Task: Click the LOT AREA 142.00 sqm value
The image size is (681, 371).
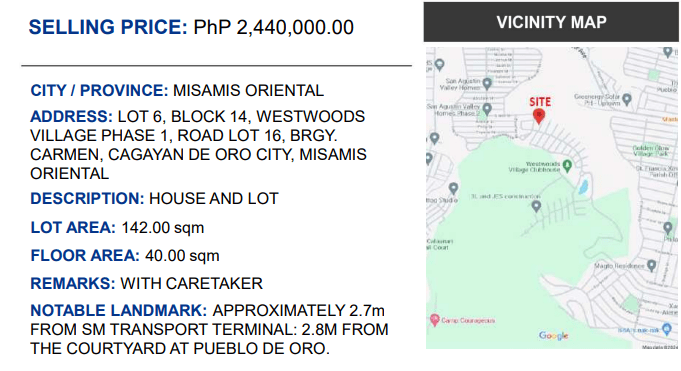Action: (163, 228)
